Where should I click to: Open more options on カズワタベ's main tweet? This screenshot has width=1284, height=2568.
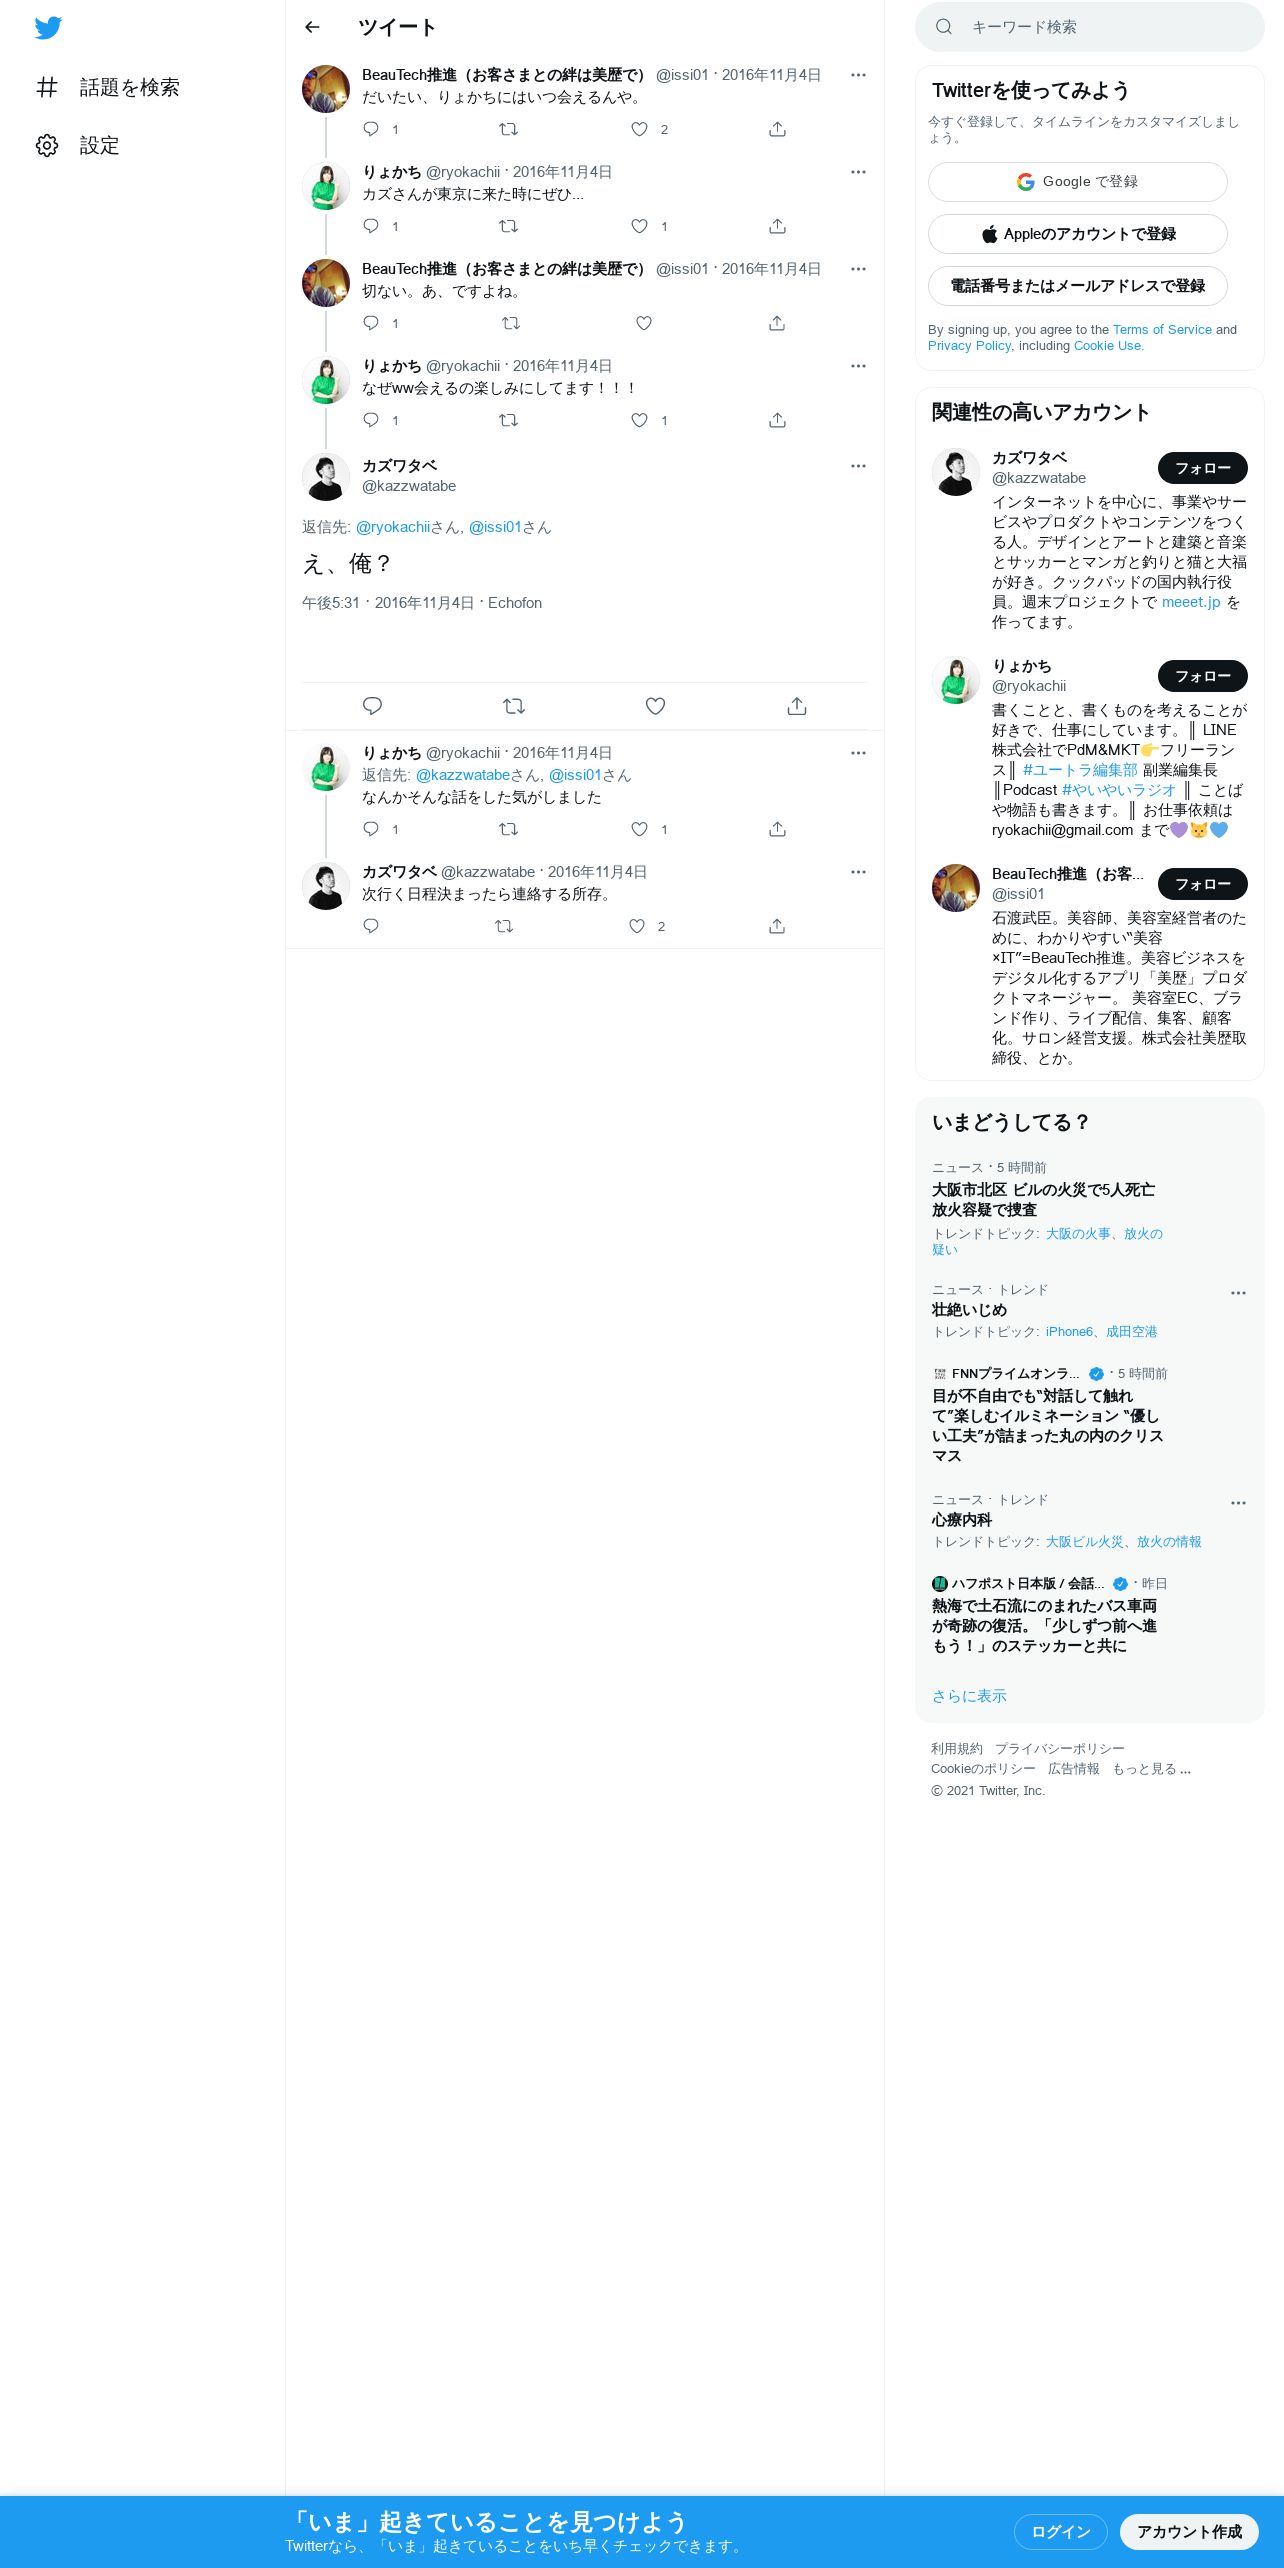pos(858,466)
